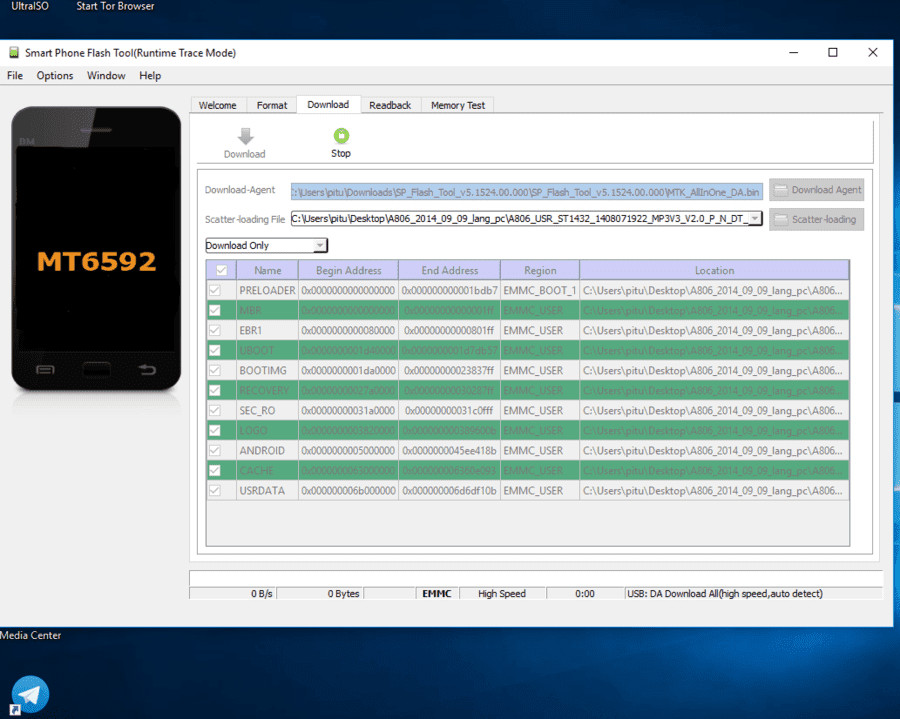900x719 pixels.
Task: Click the Begin Address column header
Action: 348,270
